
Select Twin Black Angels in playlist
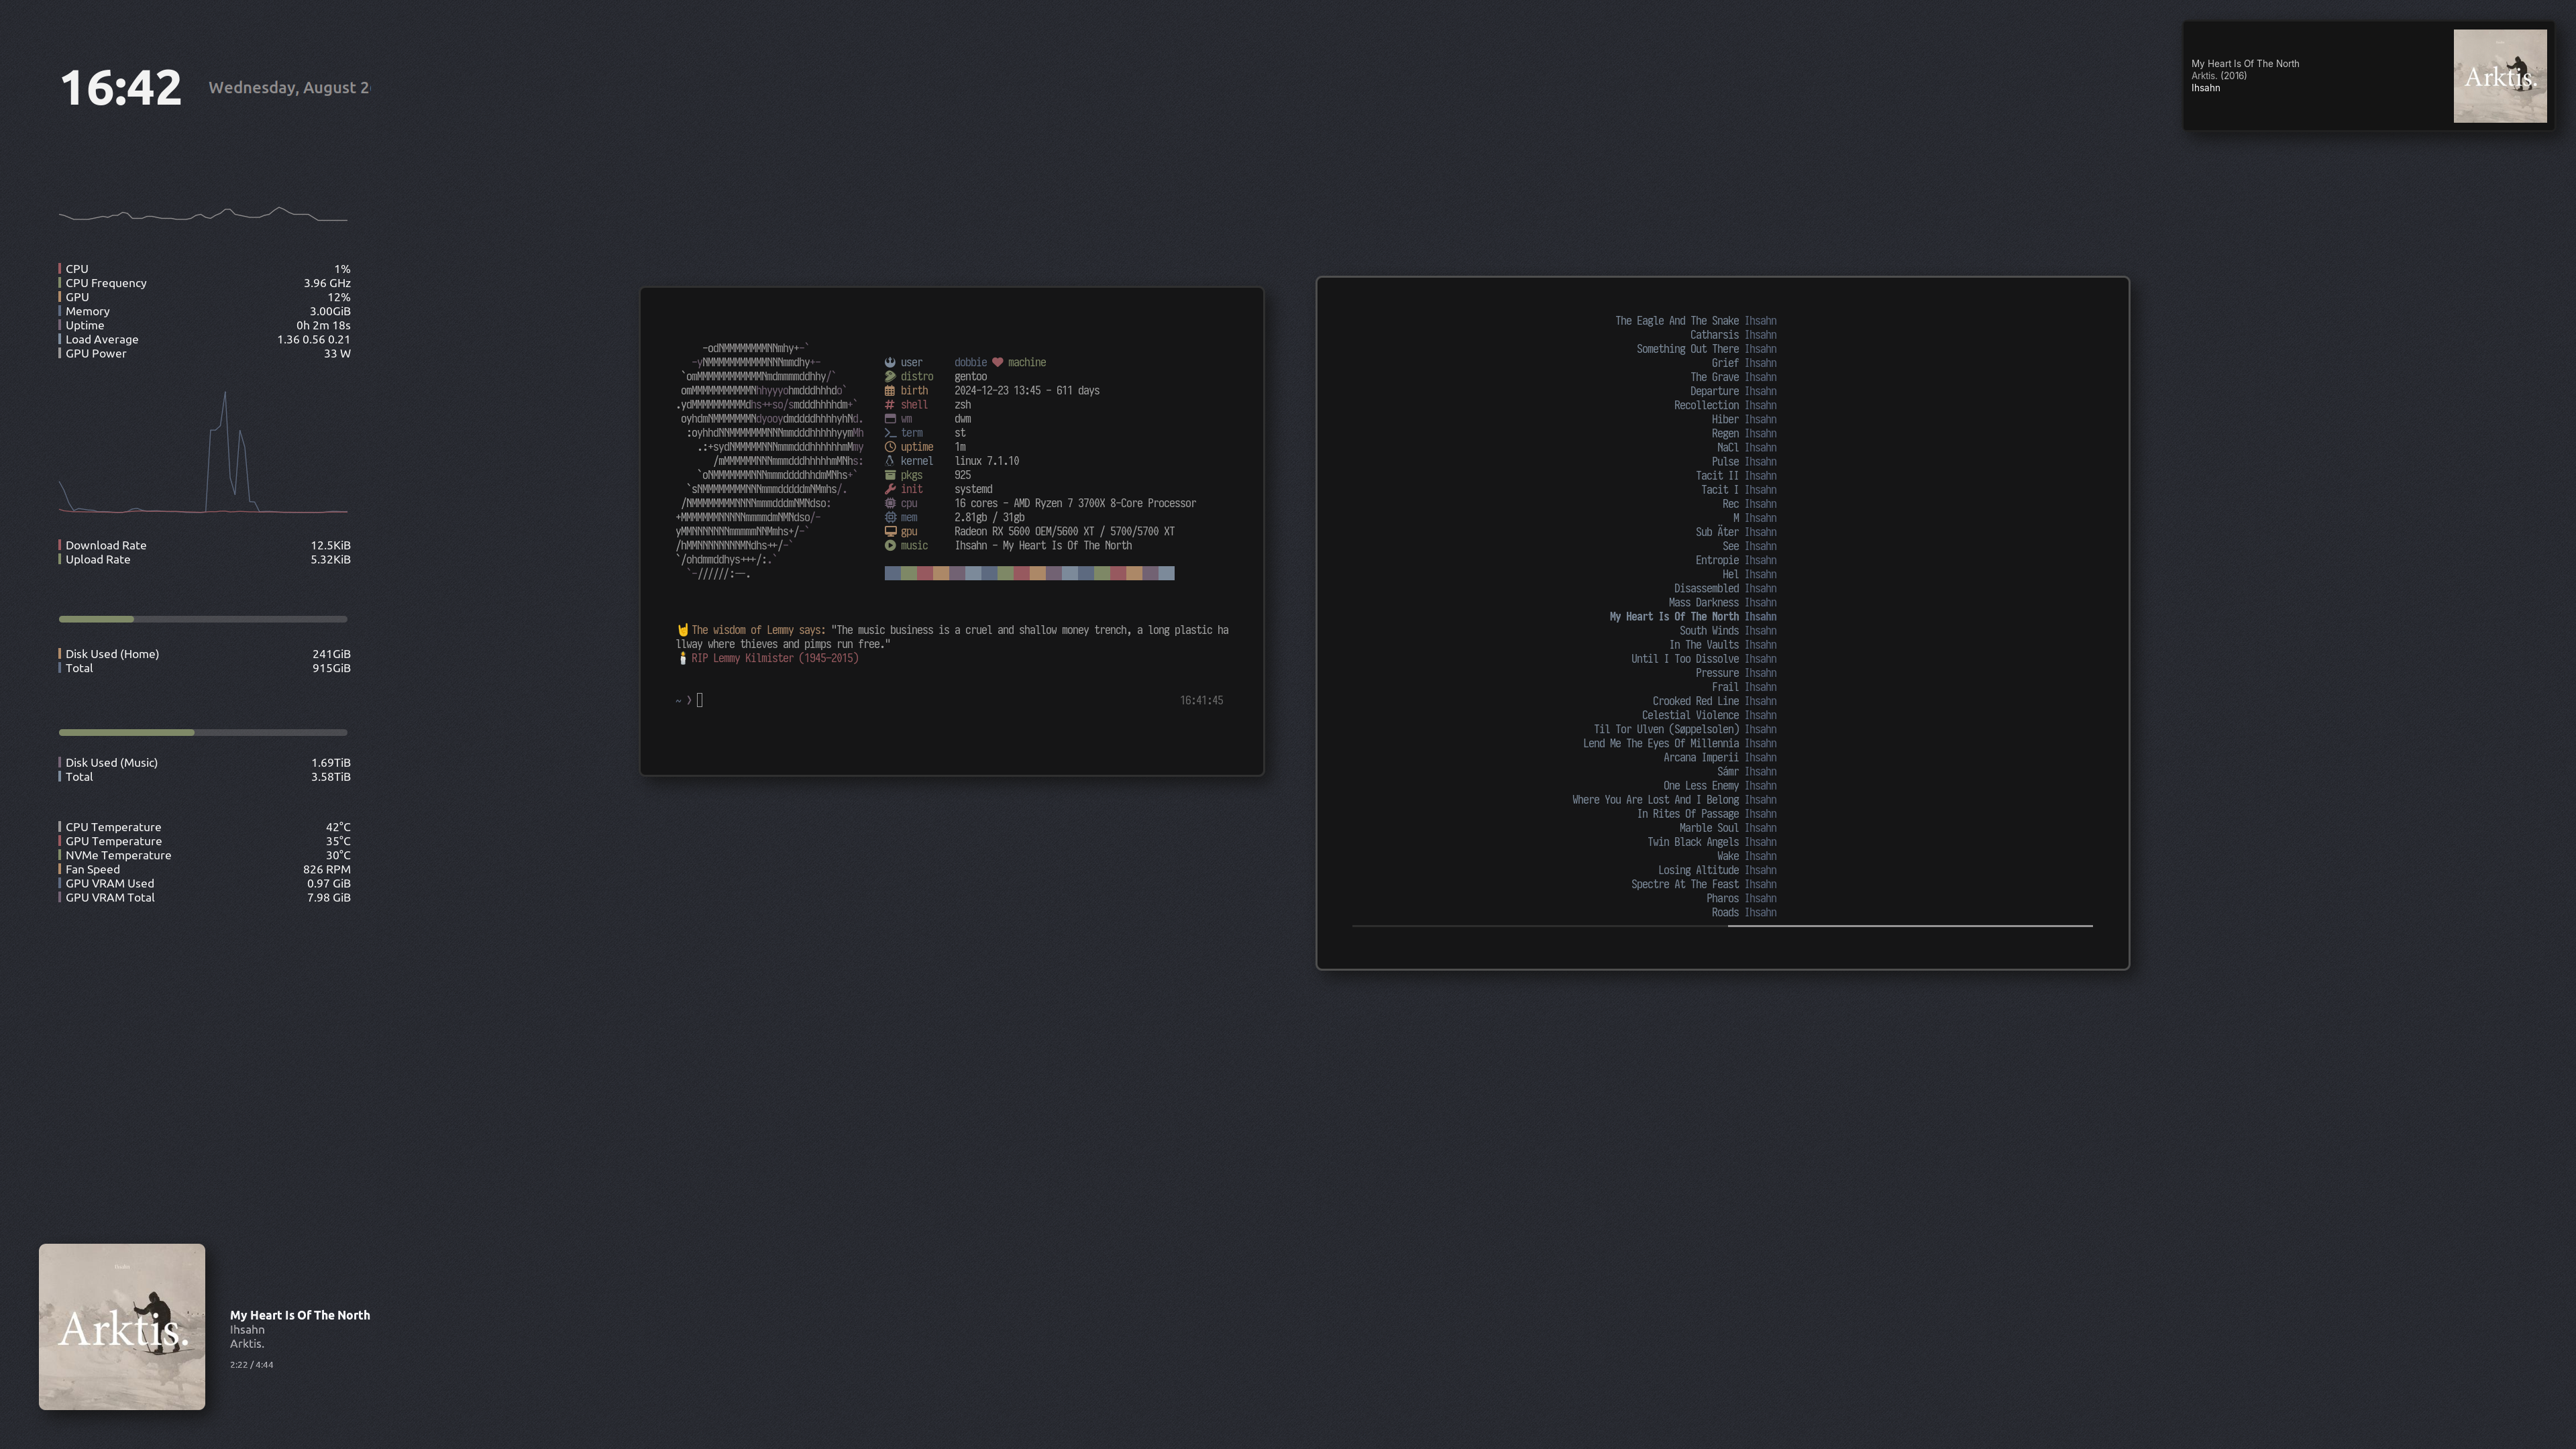click(1712, 842)
